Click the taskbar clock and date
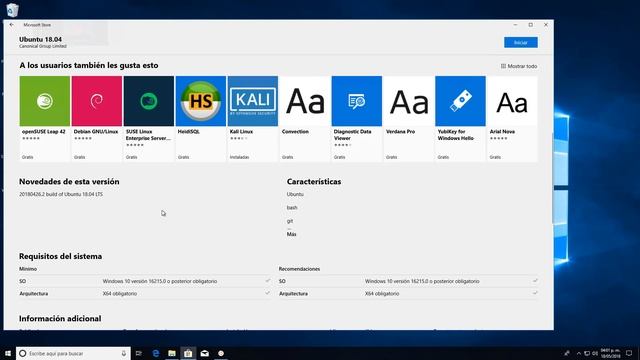 [611, 353]
